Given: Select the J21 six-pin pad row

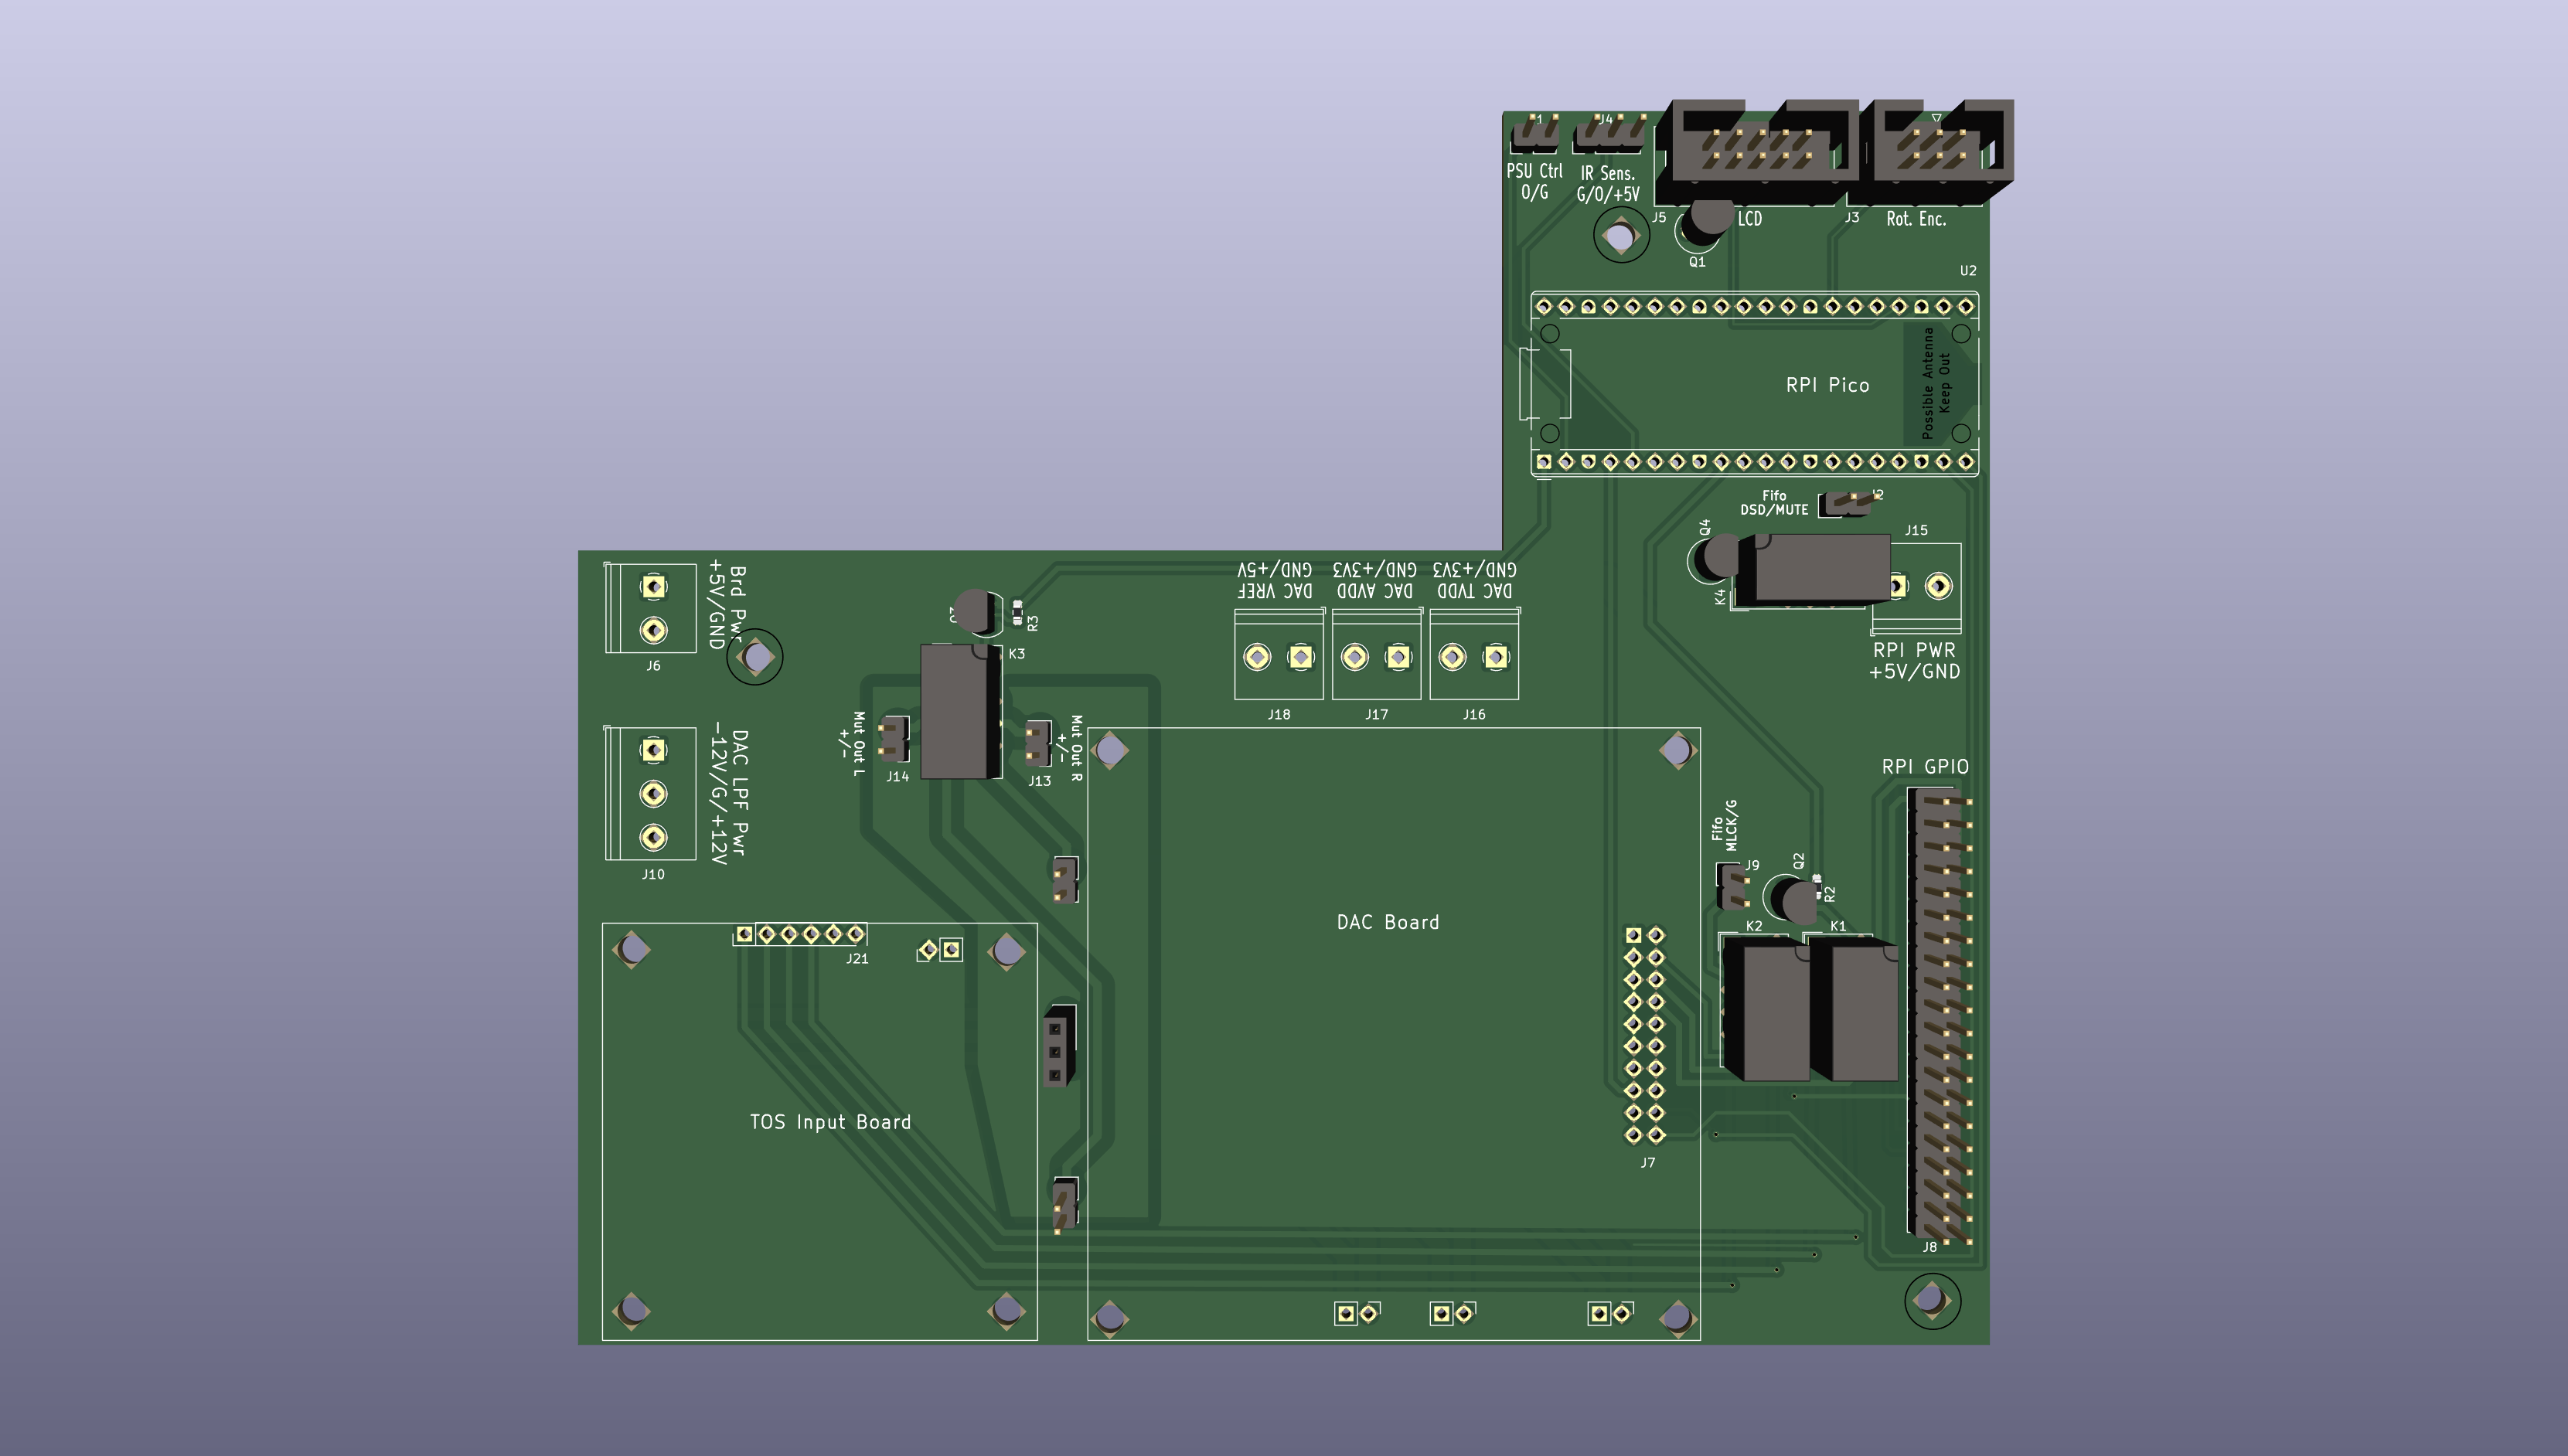Looking at the screenshot, I should tap(800, 934).
